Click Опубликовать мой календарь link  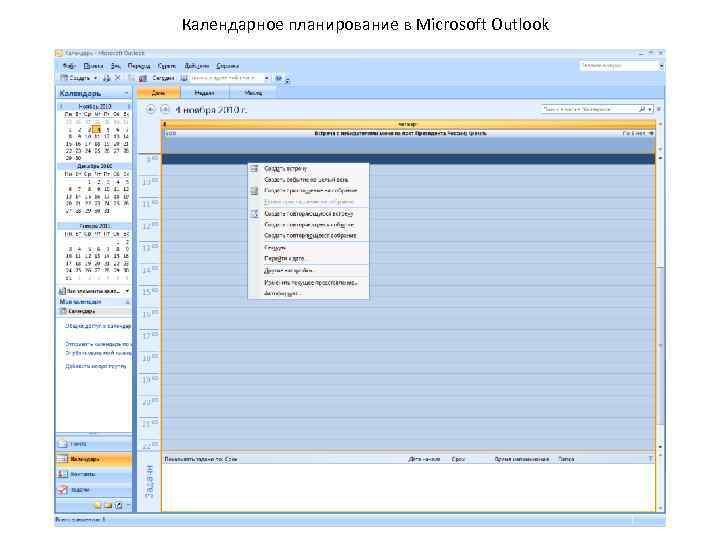click(98, 353)
